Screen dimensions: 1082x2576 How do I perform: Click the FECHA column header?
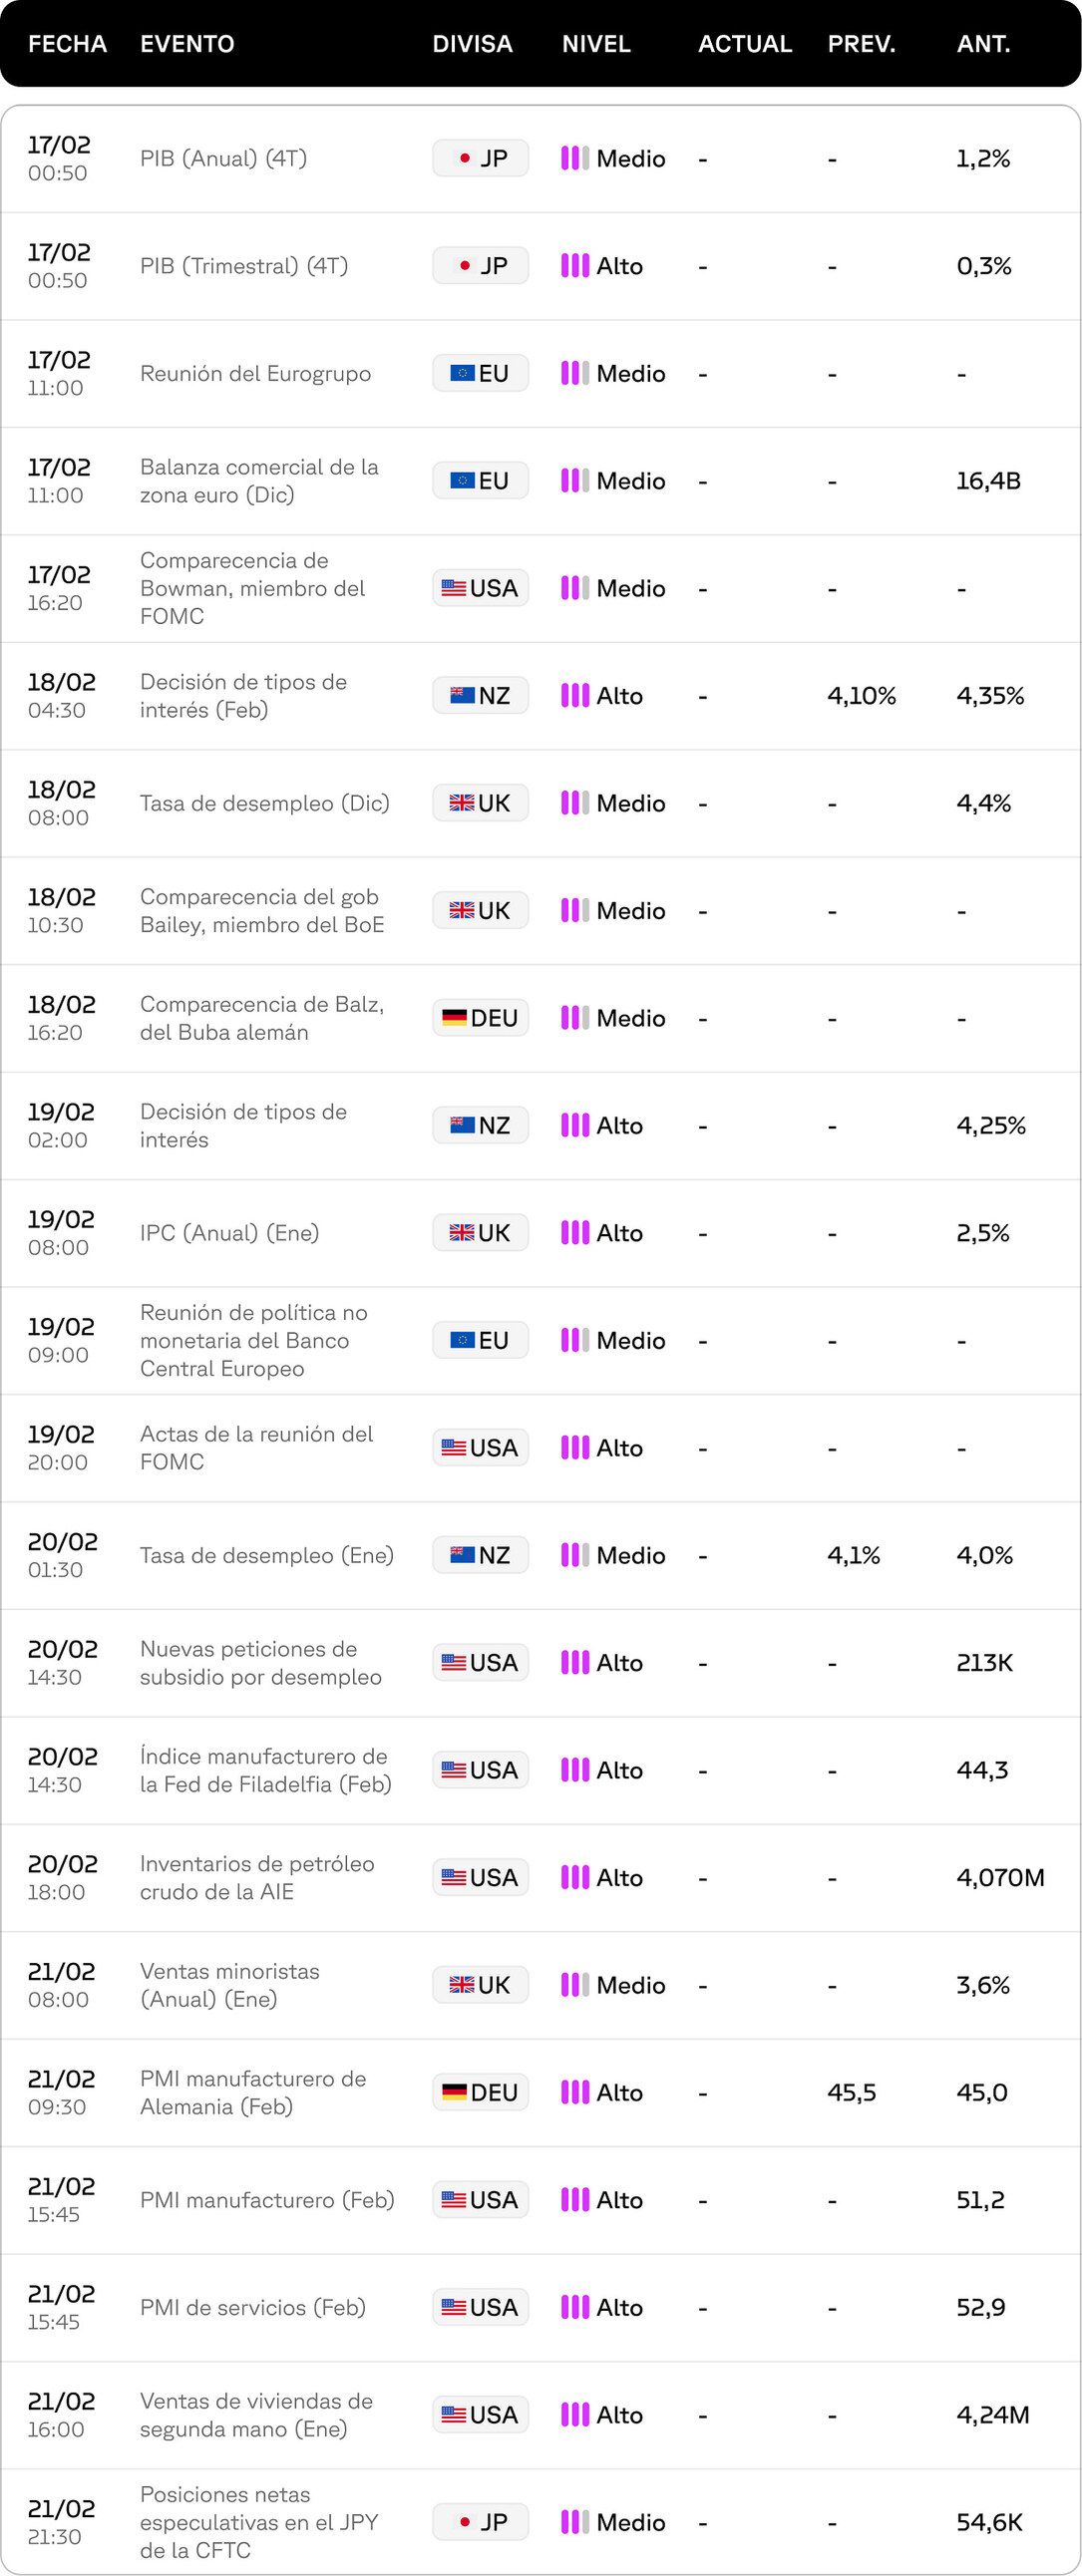point(67,44)
